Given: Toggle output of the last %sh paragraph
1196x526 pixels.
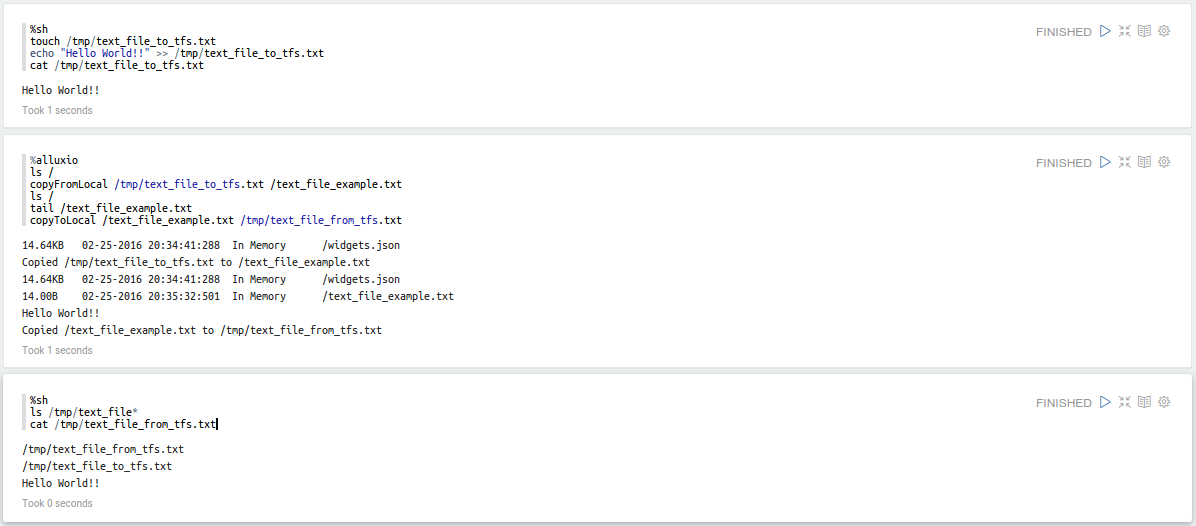Looking at the screenshot, I should [1145, 402].
